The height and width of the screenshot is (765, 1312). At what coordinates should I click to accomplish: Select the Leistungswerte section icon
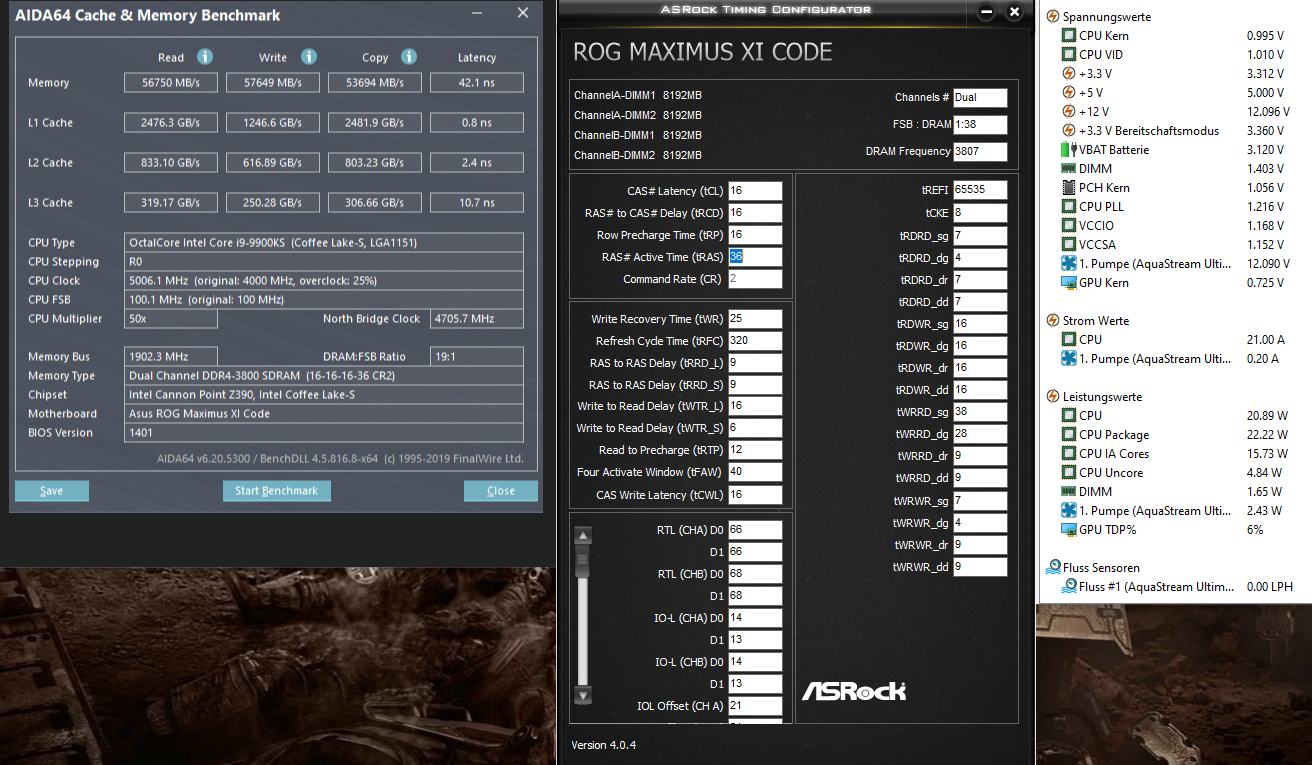[x=1053, y=397]
